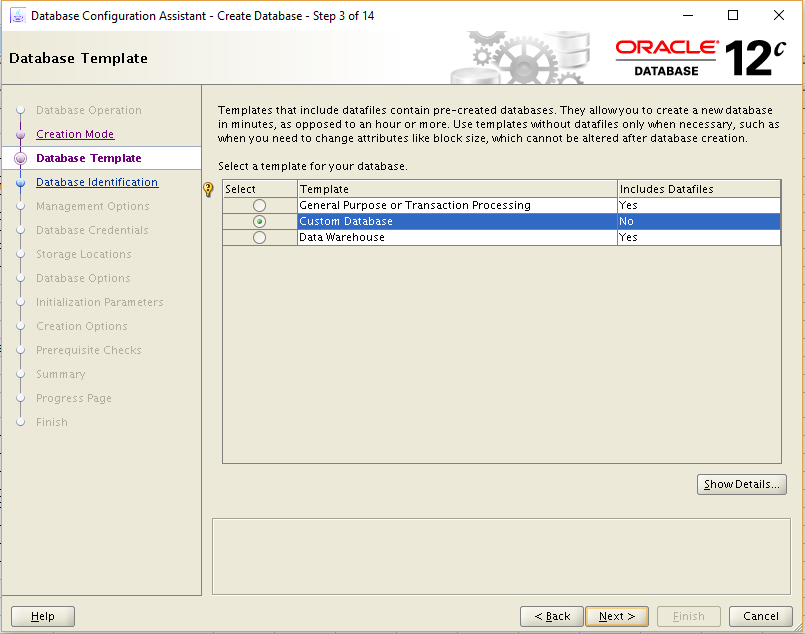Open the Database Identification step link

(97, 182)
